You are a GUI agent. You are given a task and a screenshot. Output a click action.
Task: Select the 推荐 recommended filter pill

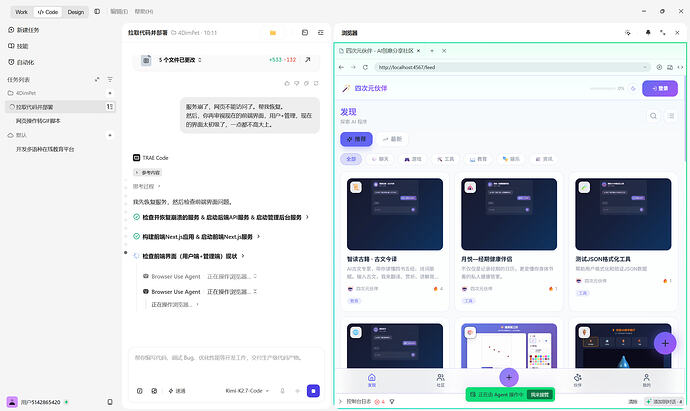click(356, 139)
